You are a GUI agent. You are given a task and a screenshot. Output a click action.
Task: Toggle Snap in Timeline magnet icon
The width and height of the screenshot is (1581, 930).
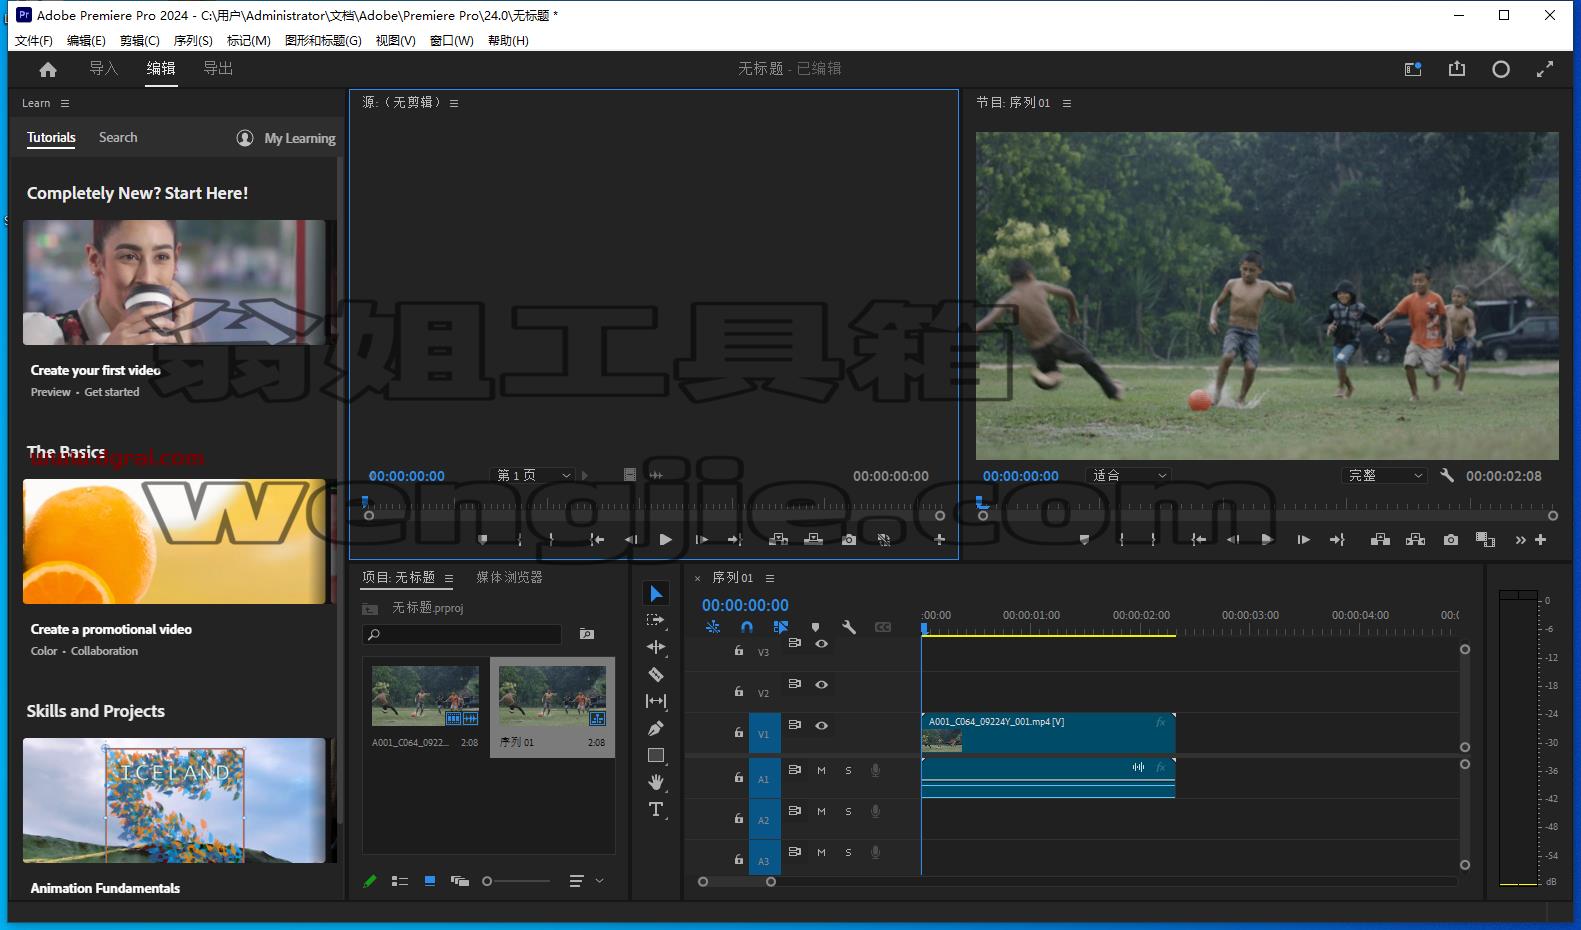pos(746,627)
